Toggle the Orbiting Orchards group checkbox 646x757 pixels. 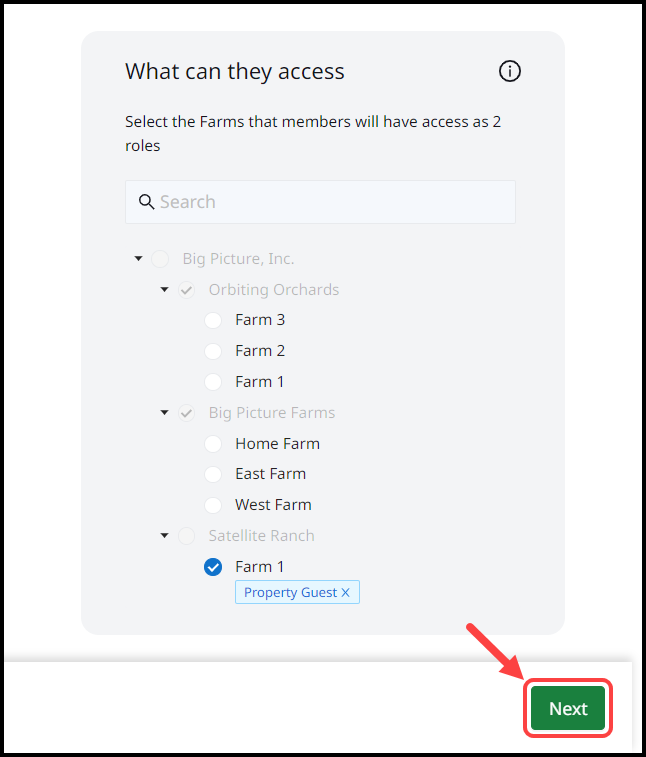(187, 290)
